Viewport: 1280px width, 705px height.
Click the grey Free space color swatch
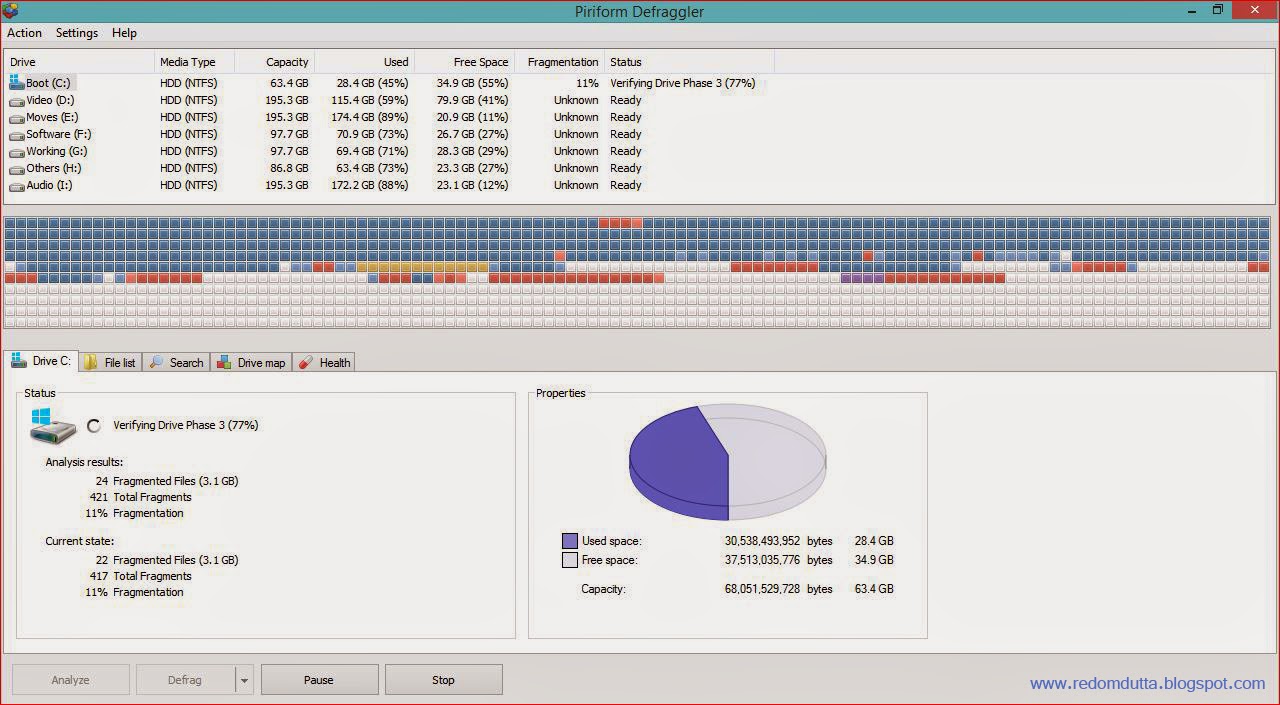click(570, 560)
